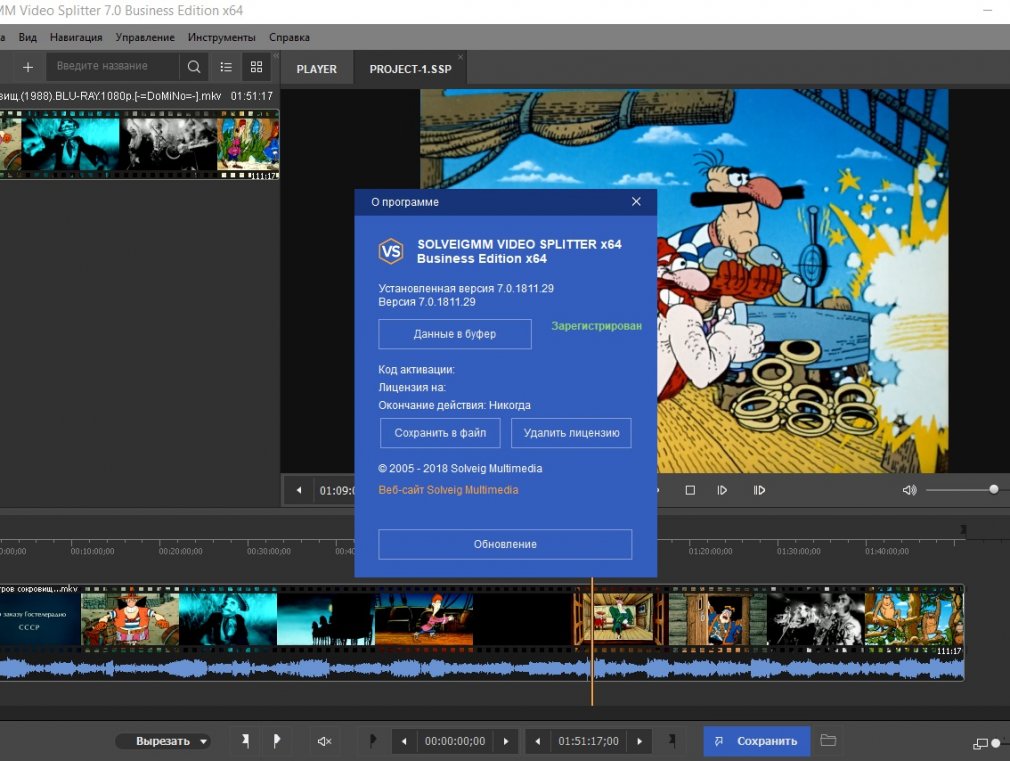
Task: Click timeline ruler at 01:30:00;00
Action: point(799,552)
